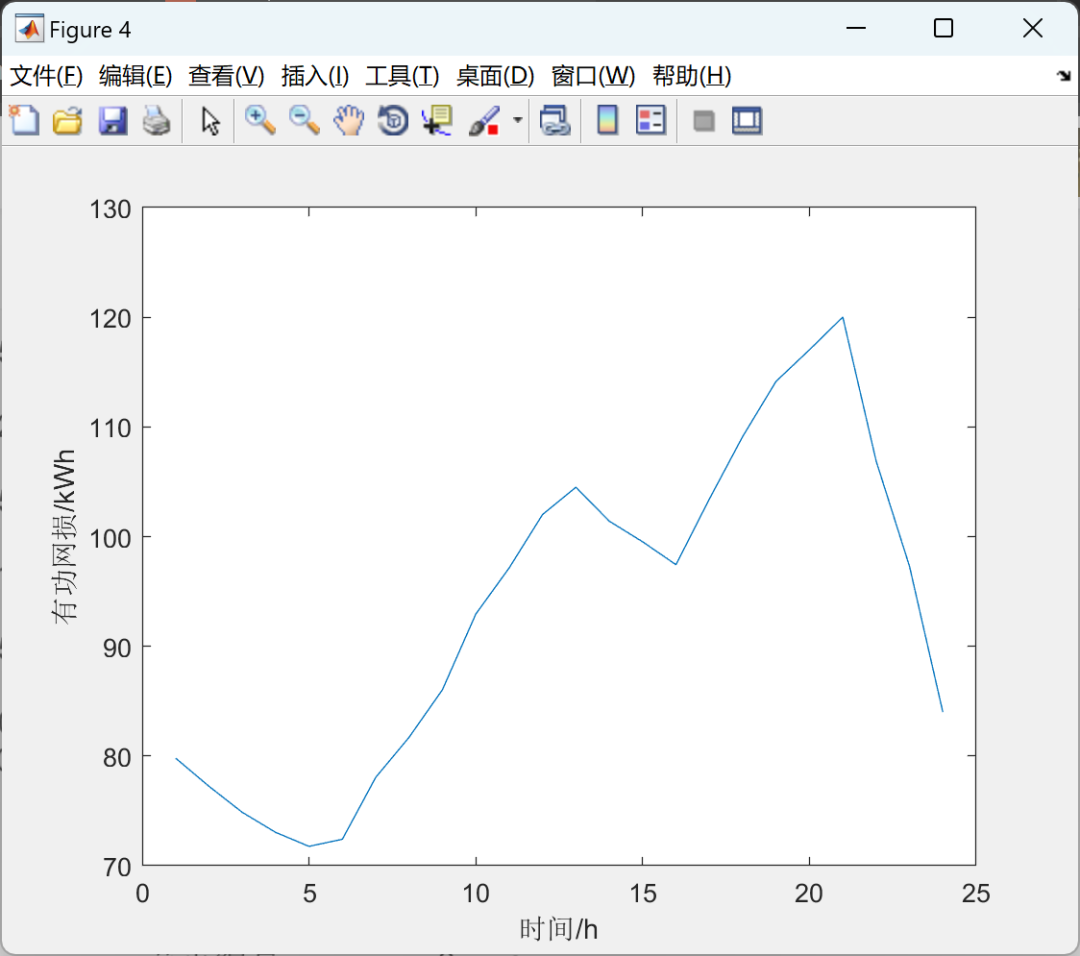Maximize the Figure 4 window

tap(944, 28)
